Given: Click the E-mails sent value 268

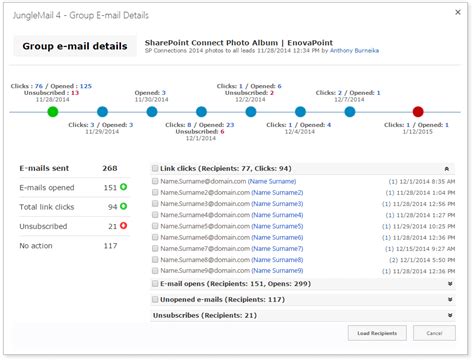Looking at the screenshot, I should (x=110, y=168).
